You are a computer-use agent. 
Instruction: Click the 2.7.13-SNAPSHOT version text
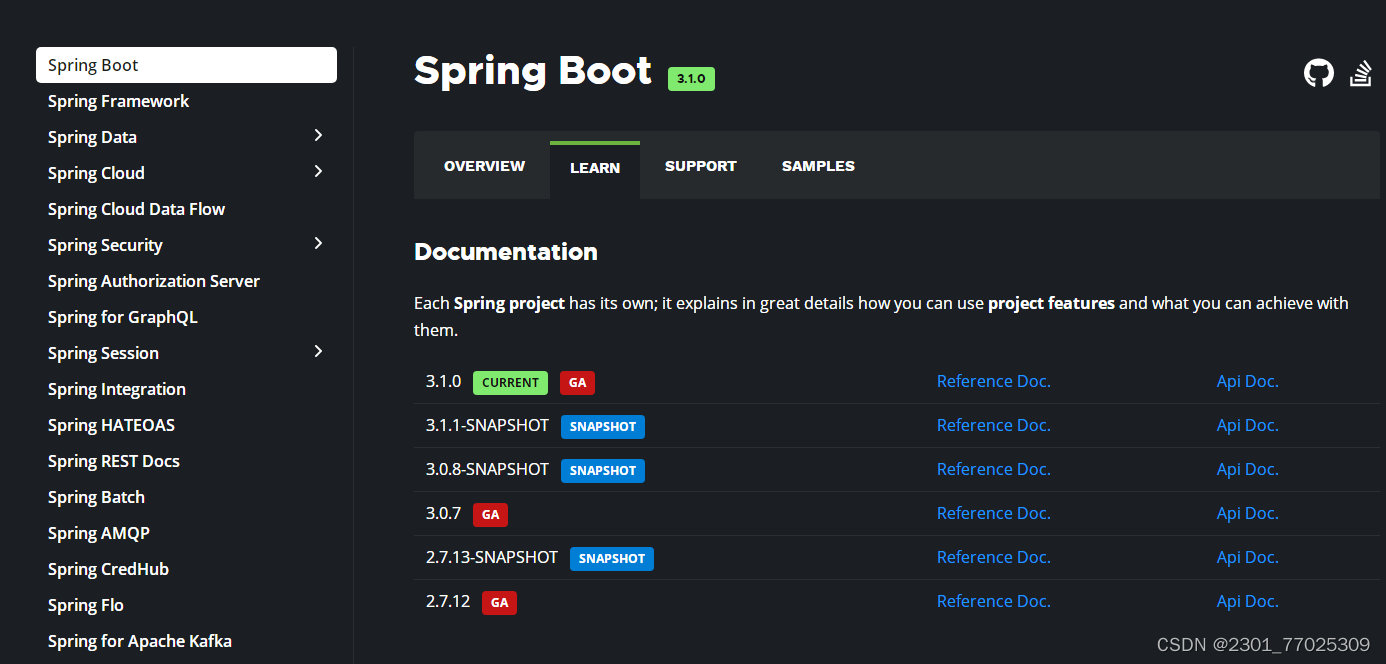pyautogui.click(x=492, y=557)
